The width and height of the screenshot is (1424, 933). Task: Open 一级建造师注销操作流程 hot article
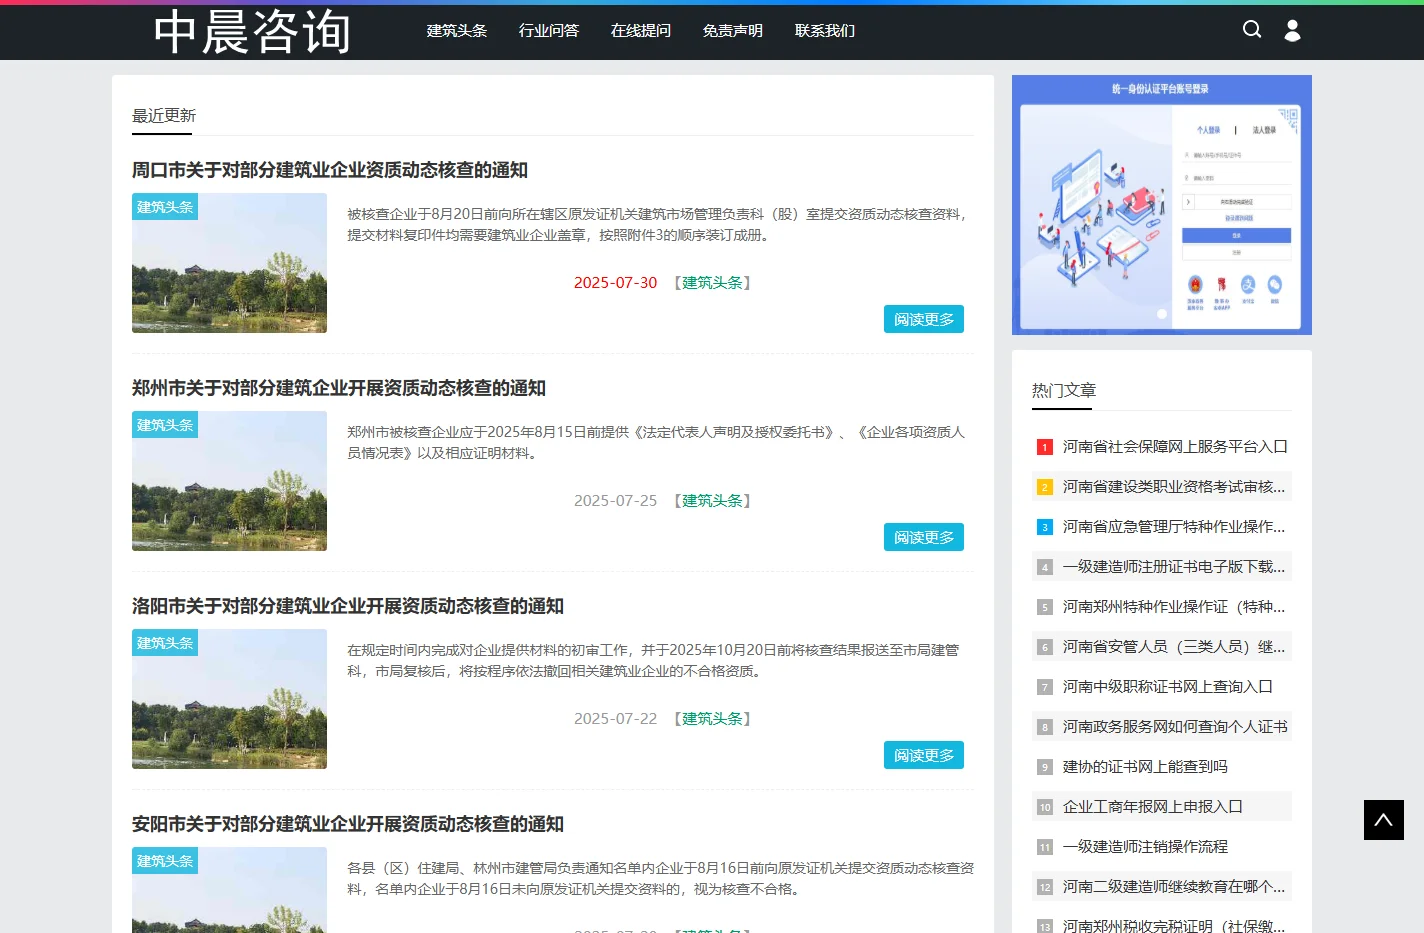1145,847
